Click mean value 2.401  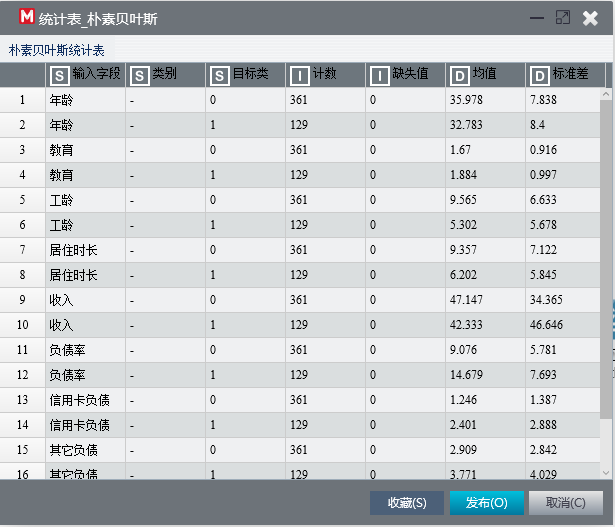pos(463,425)
